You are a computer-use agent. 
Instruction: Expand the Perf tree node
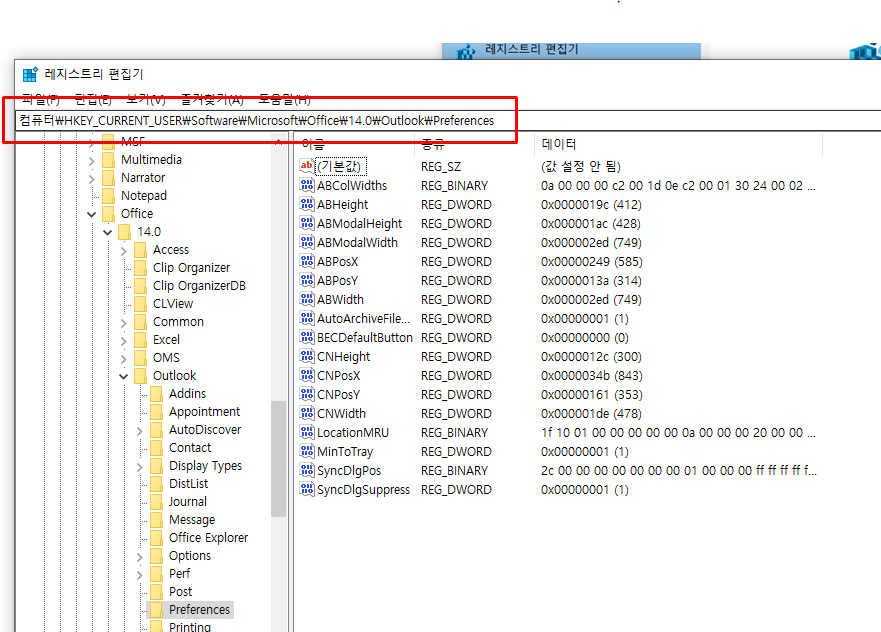click(140, 575)
